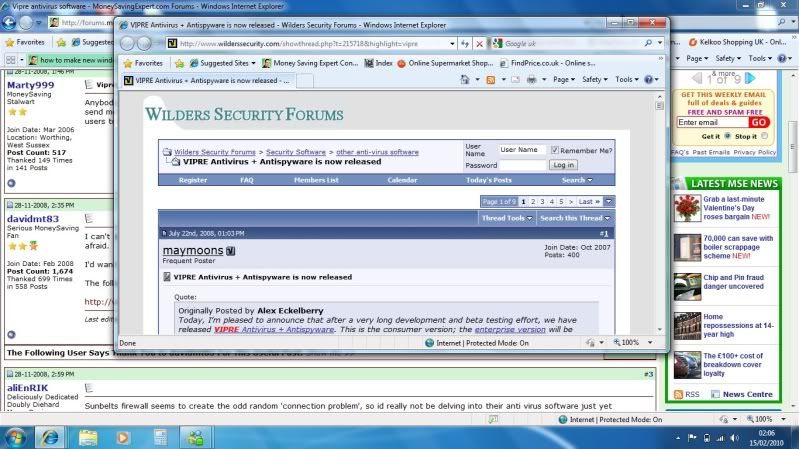Screen dimensions: 799x449
Task: Click the Wilders page vertical scrollbar down arrow
Action: point(660,329)
